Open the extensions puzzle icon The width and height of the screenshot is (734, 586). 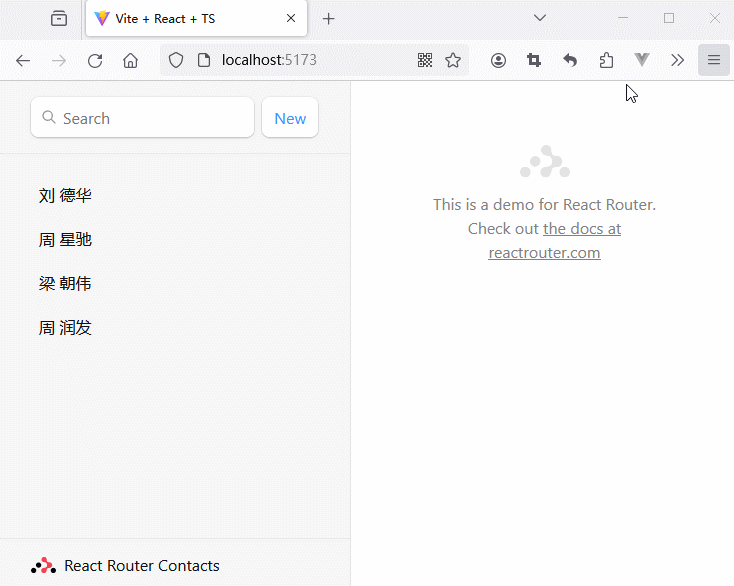point(606,60)
